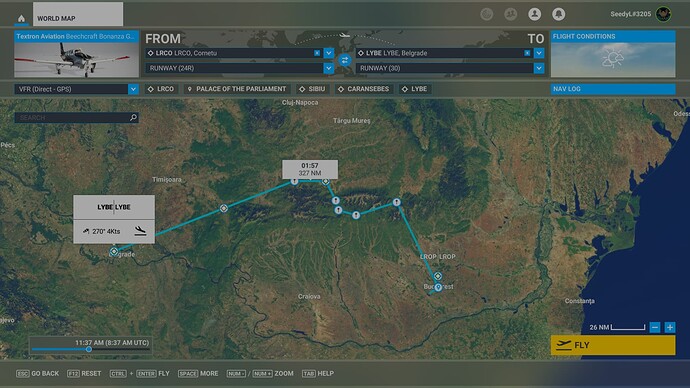Expand the LYBE arrival dropdown
This screenshot has width=690, height=388.
click(x=539, y=53)
